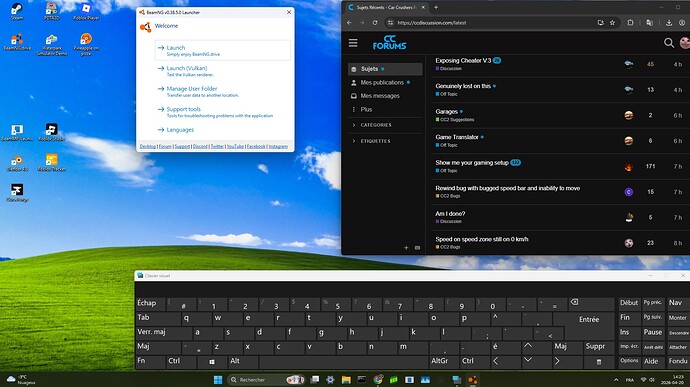Bookmark this page with the star icon
This screenshot has width=690, height=387.
(612, 22)
